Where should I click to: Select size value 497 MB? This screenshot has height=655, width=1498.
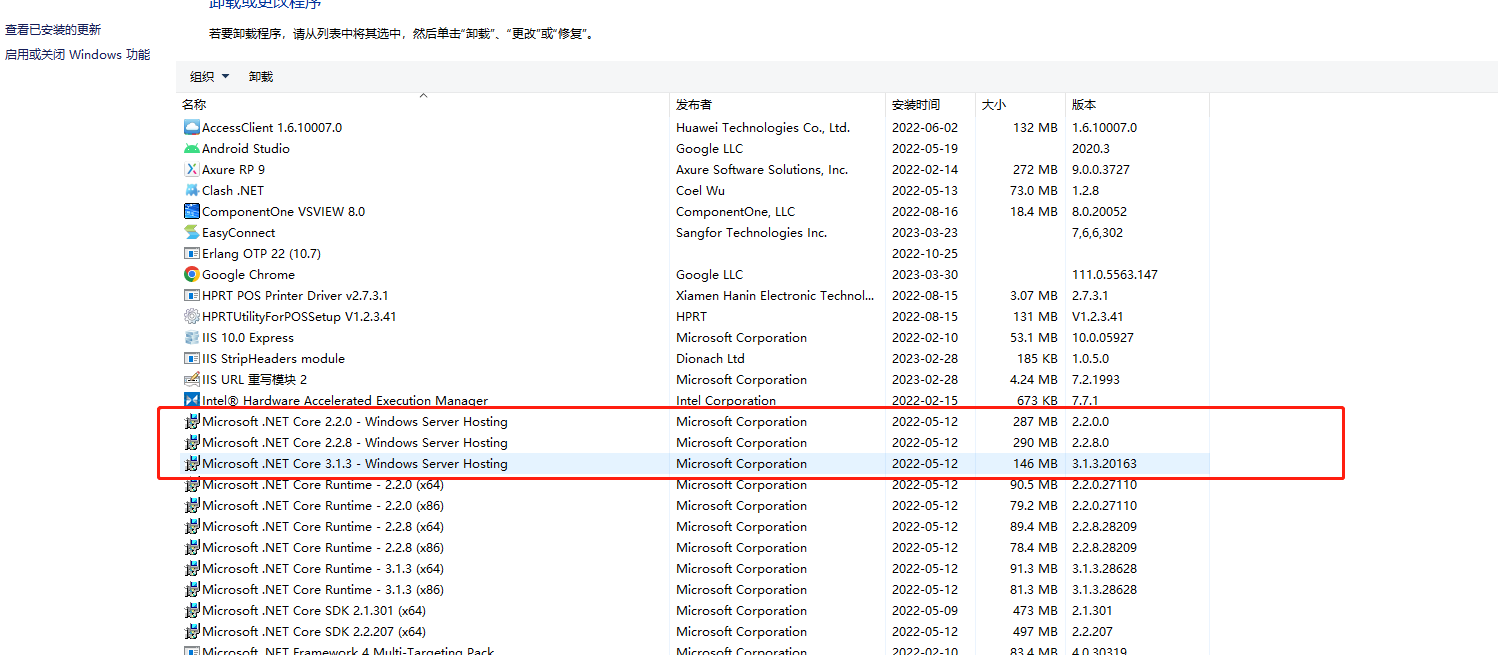point(1034,631)
